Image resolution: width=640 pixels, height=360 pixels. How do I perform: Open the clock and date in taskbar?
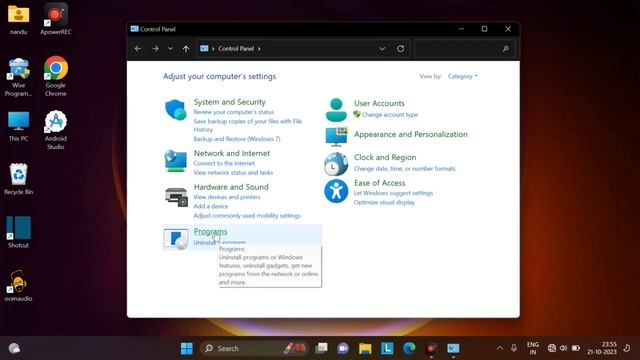coord(602,348)
